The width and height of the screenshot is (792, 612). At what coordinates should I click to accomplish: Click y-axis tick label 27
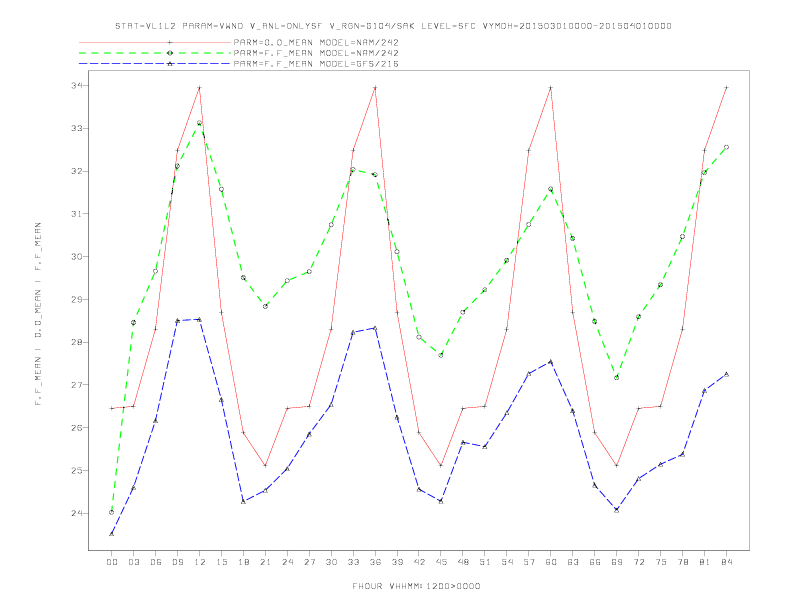click(77, 385)
